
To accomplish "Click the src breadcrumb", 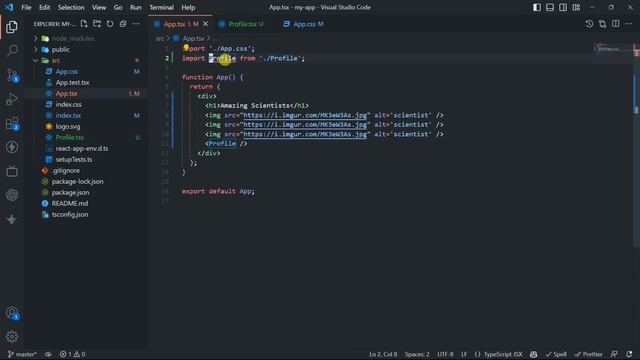I will [160, 38].
